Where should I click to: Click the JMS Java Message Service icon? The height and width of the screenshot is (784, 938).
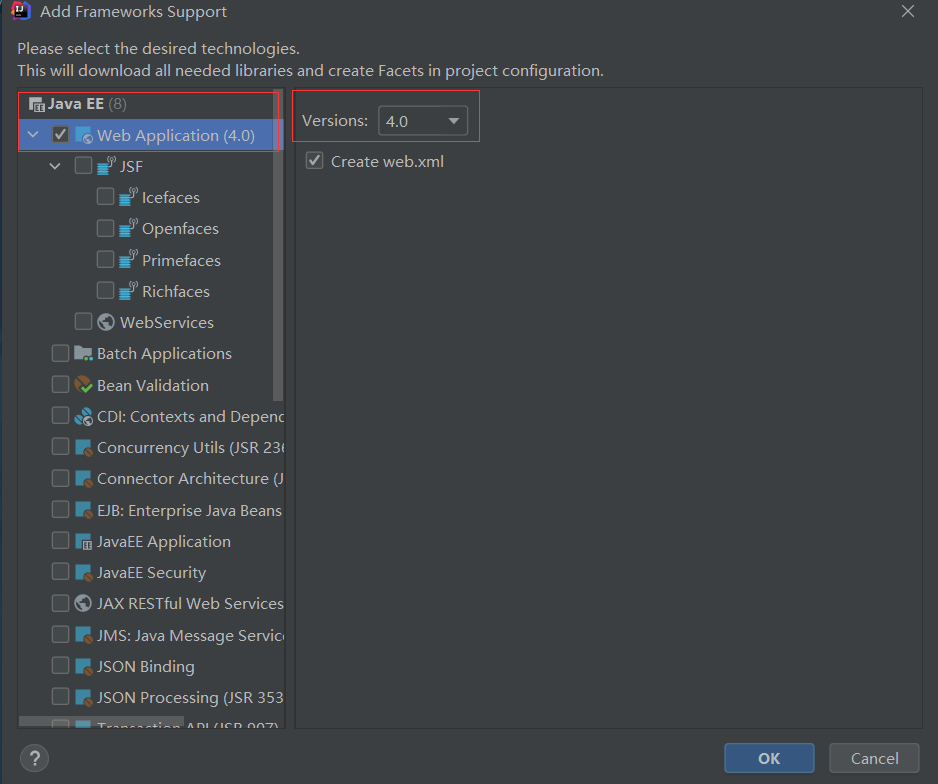(84, 635)
